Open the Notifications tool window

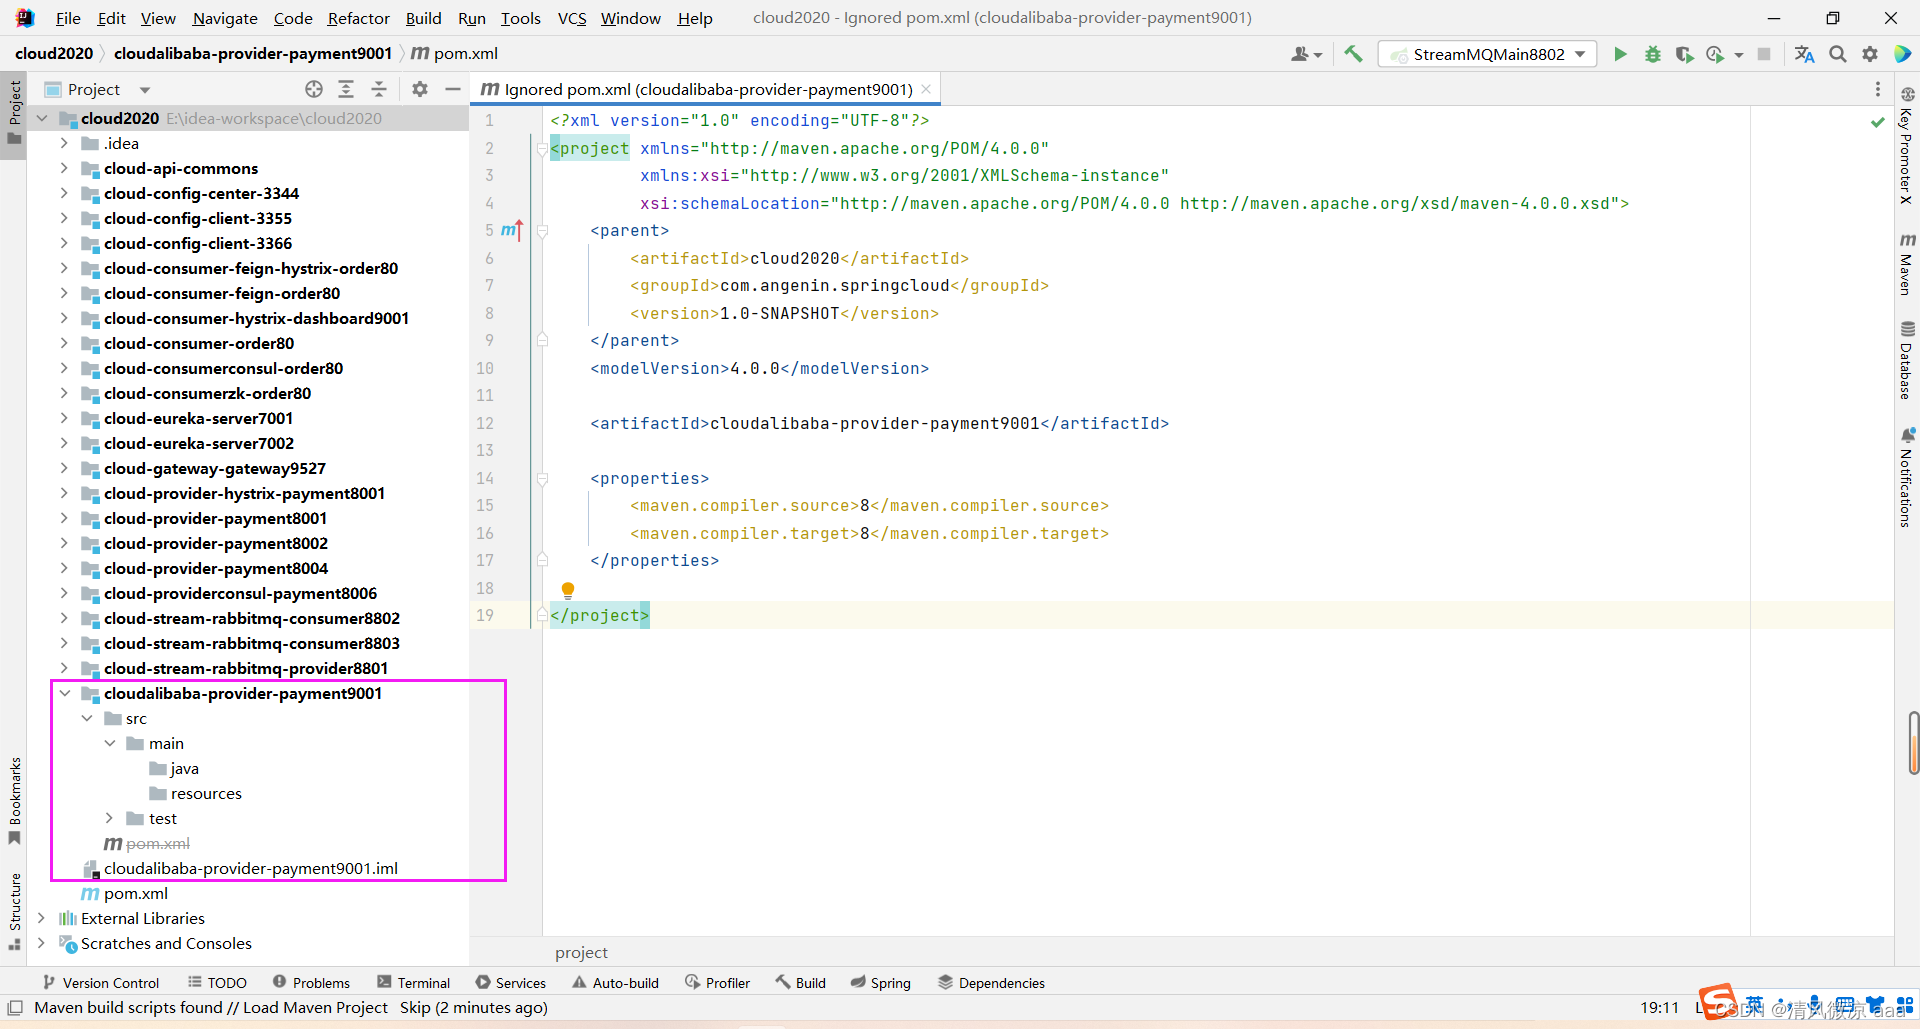tap(1907, 478)
